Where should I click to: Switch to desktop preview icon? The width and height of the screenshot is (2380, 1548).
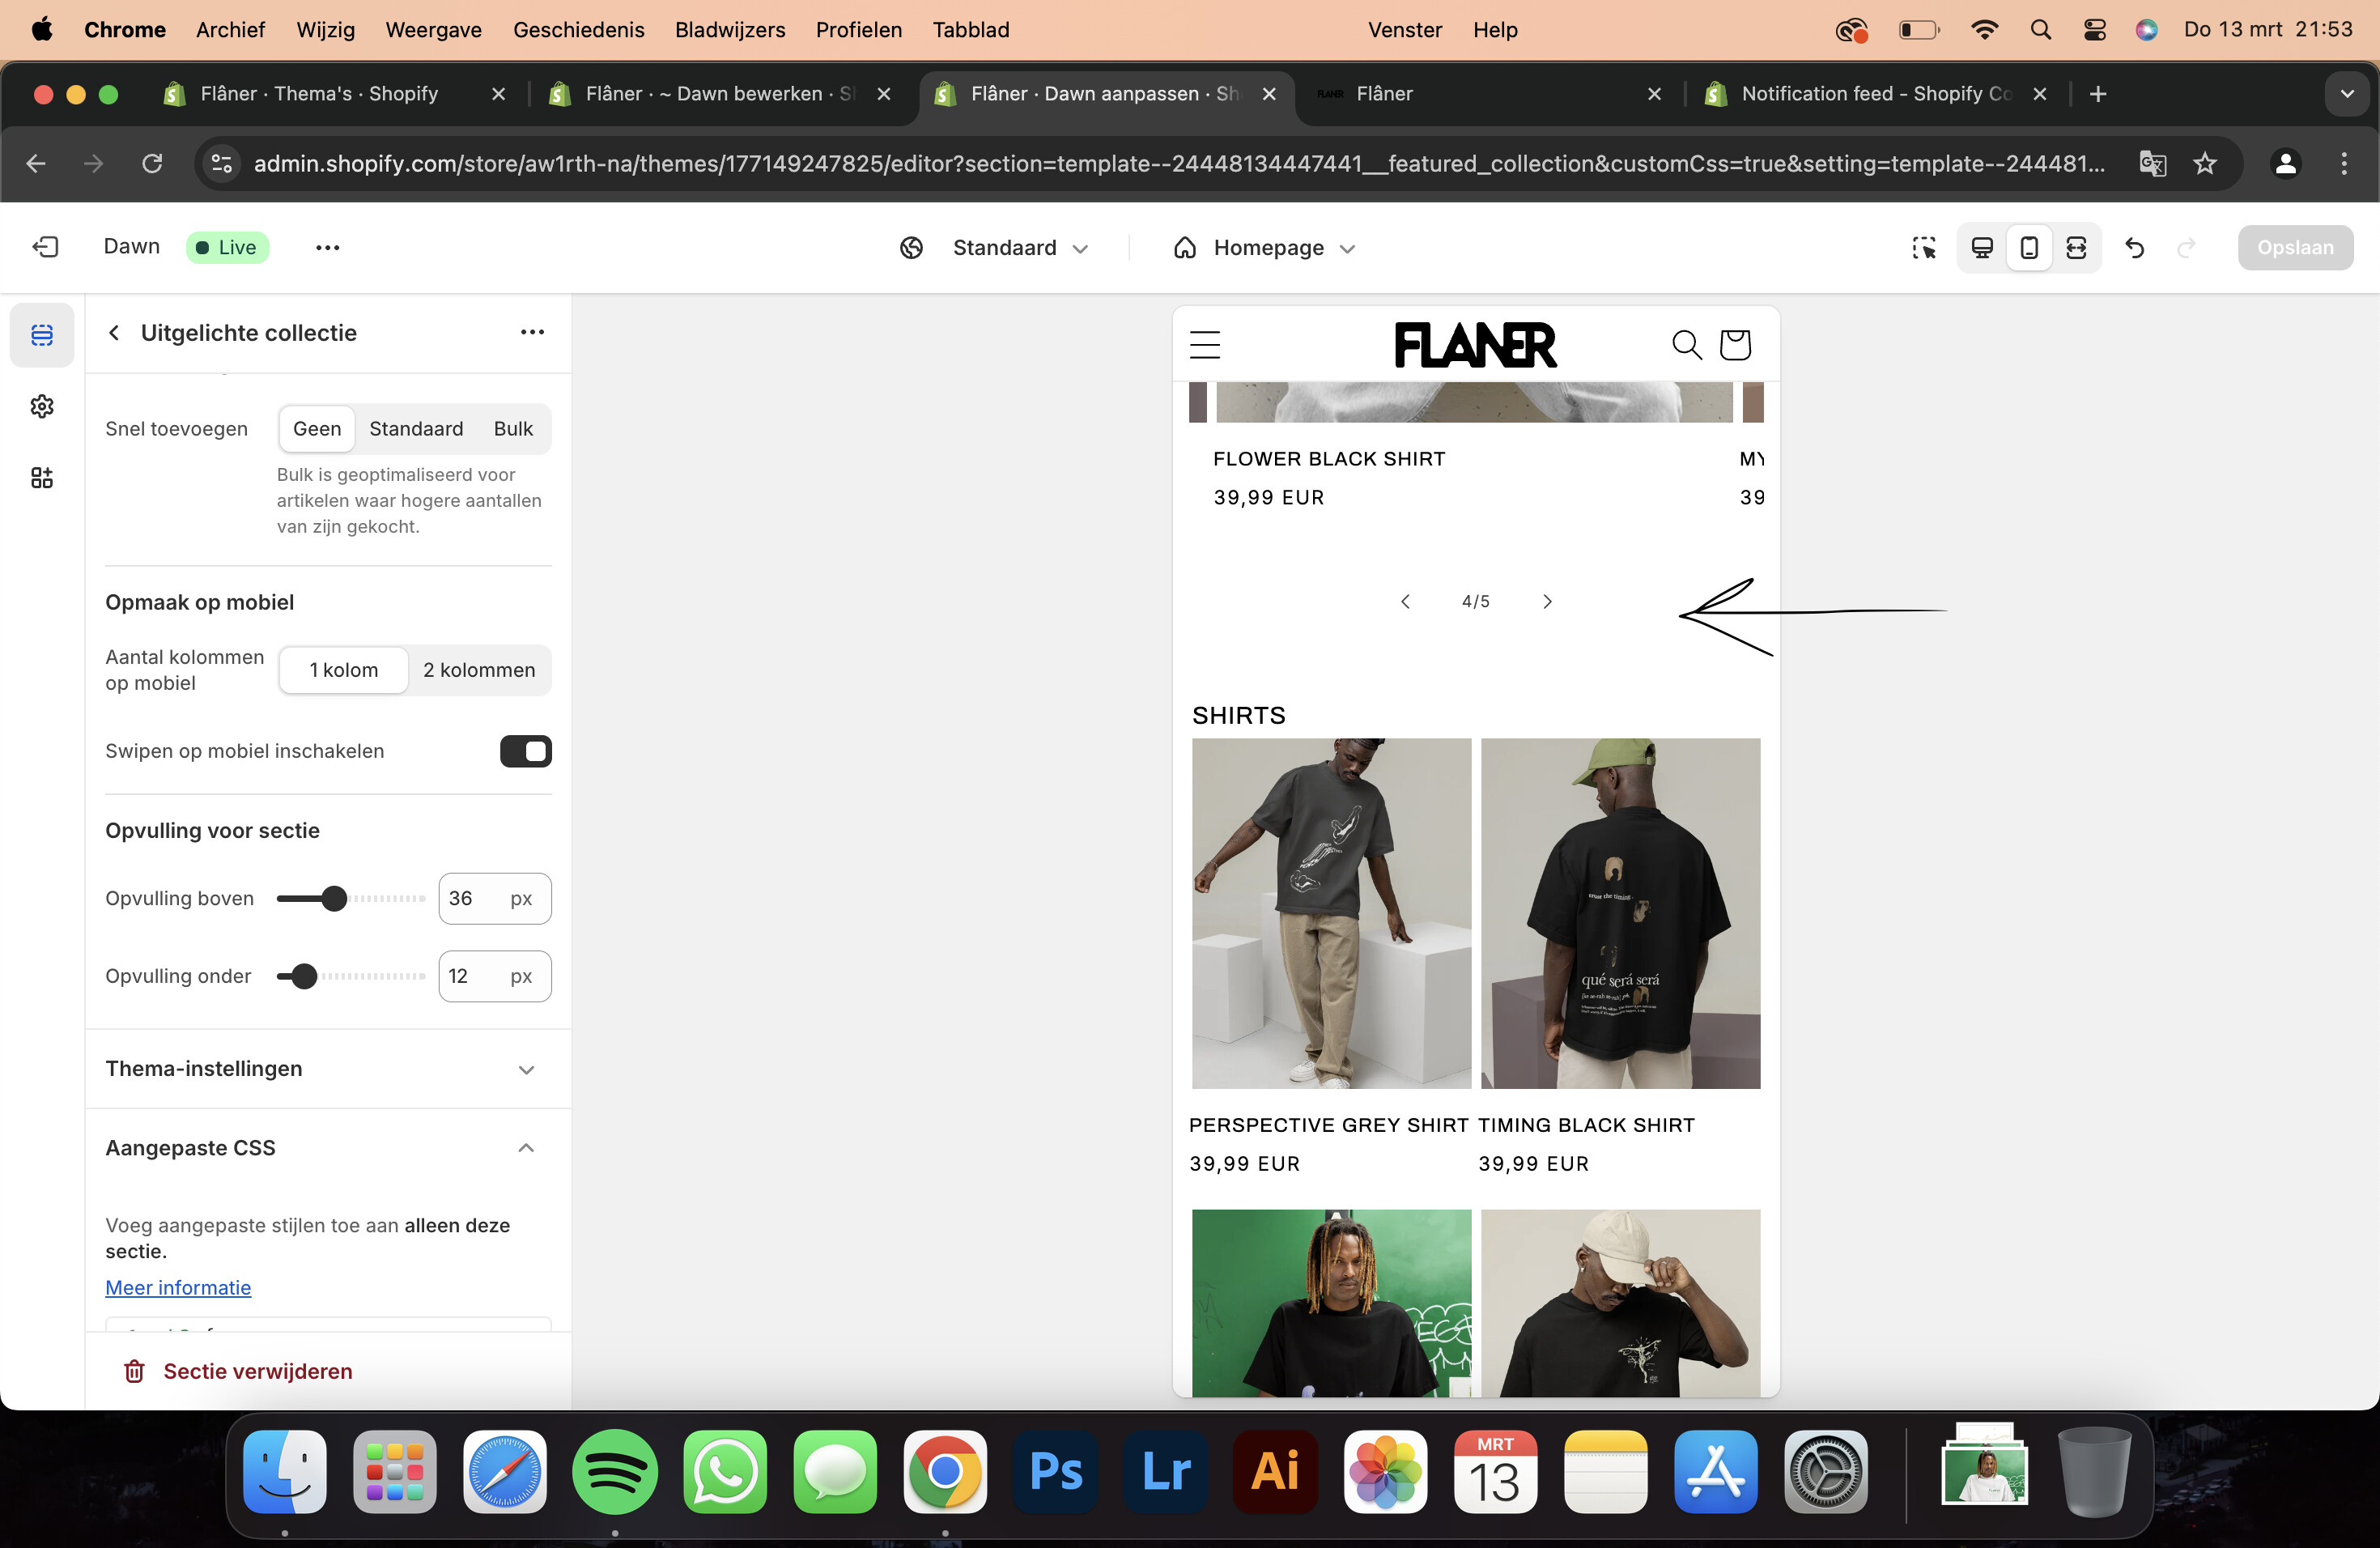click(1981, 247)
